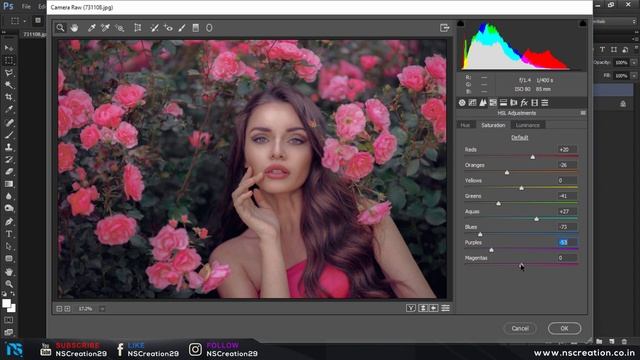Click the Yellows saturation slider handle
This screenshot has height=360, width=640.
[521, 188]
